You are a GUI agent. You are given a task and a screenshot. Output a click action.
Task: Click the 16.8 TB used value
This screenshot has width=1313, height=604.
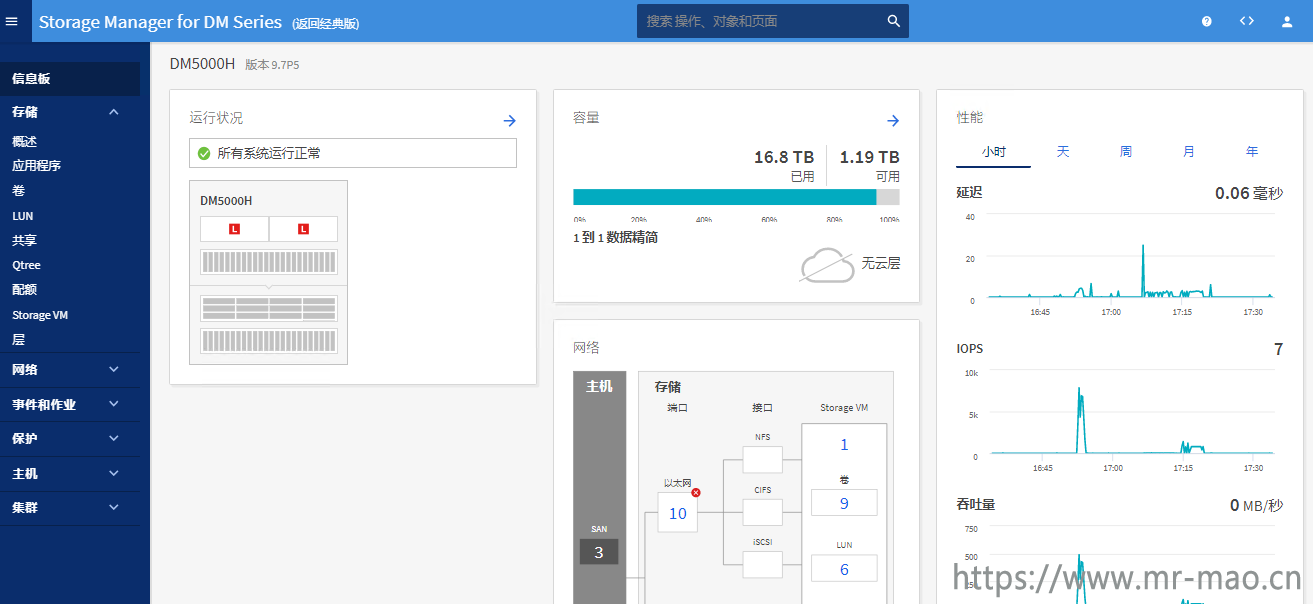pos(784,157)
